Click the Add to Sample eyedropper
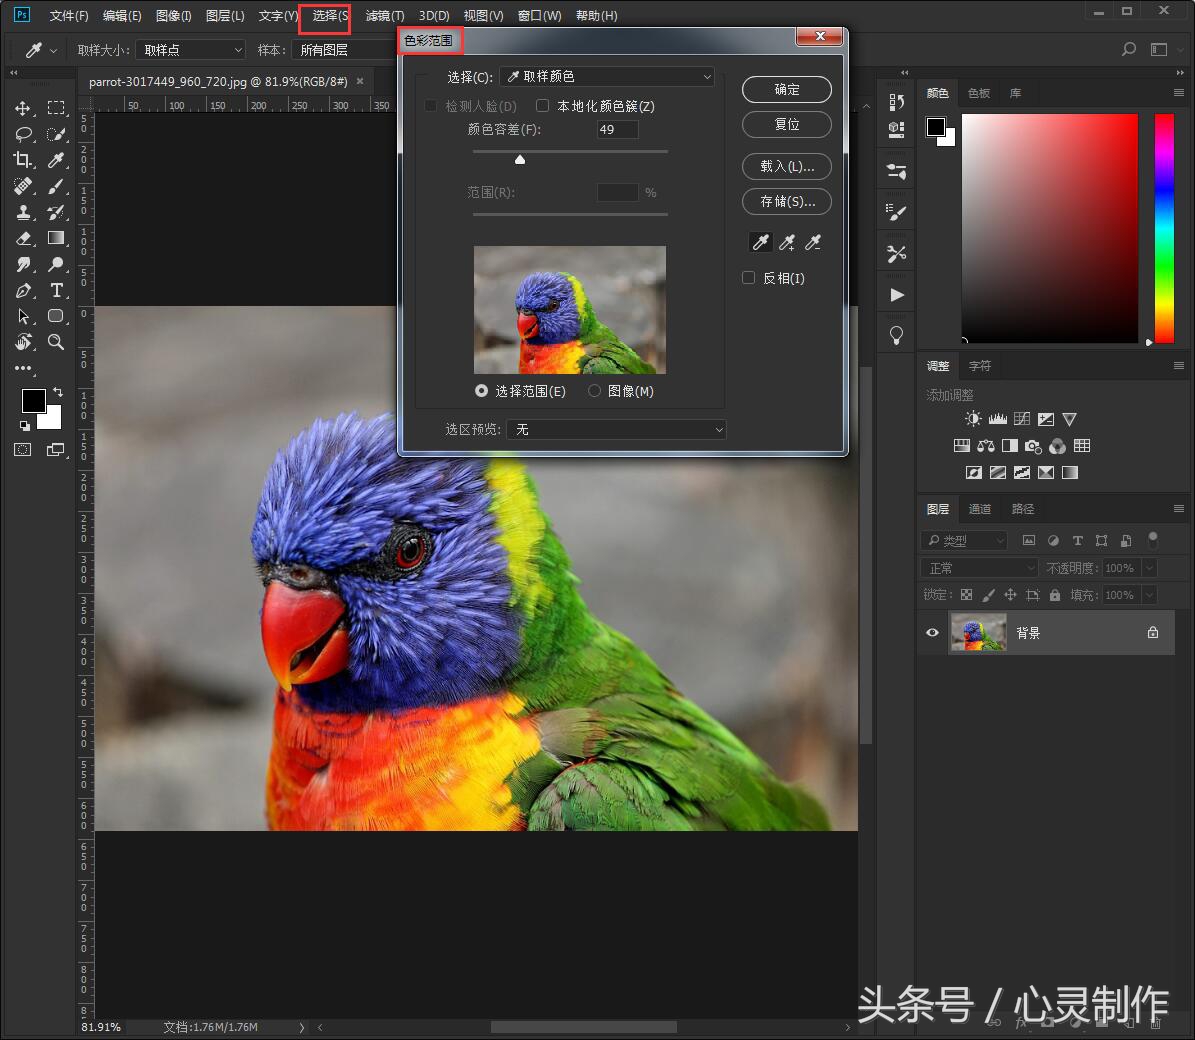The height and width of the screenshot is (1040, 1195). coord(787,243)
